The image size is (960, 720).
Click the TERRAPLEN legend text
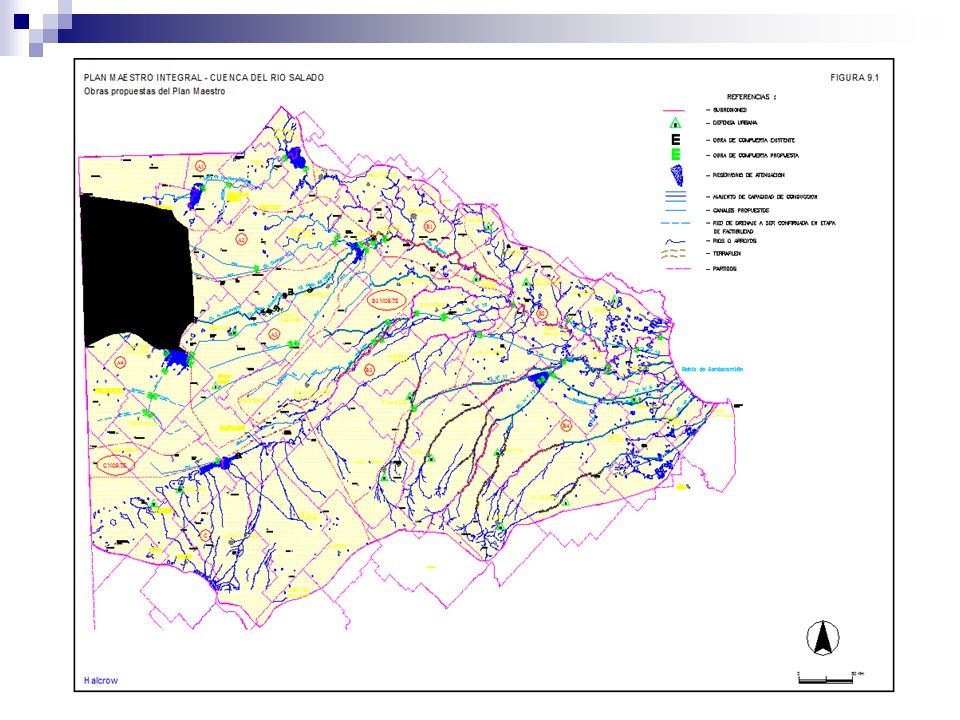727,253
